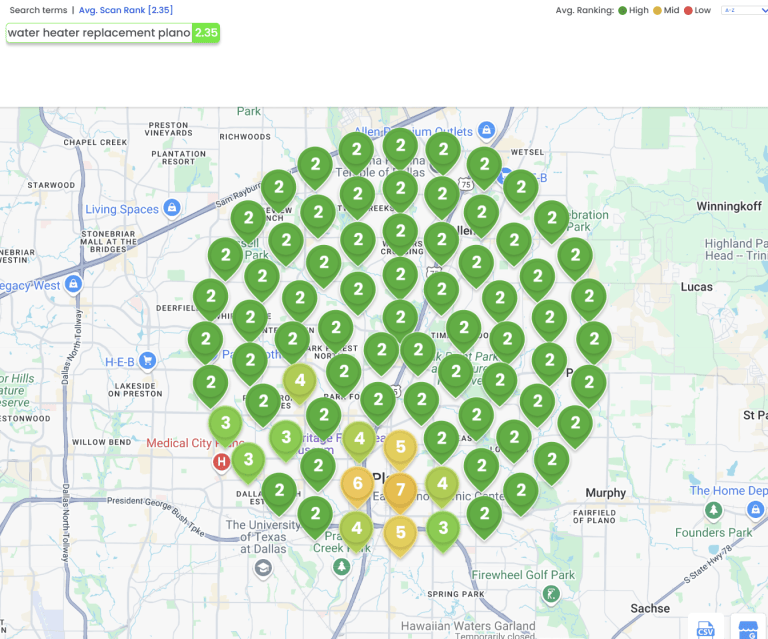Click the Living Spaces shopping bag marker
The image size is (768, 639).
point(172,208)
